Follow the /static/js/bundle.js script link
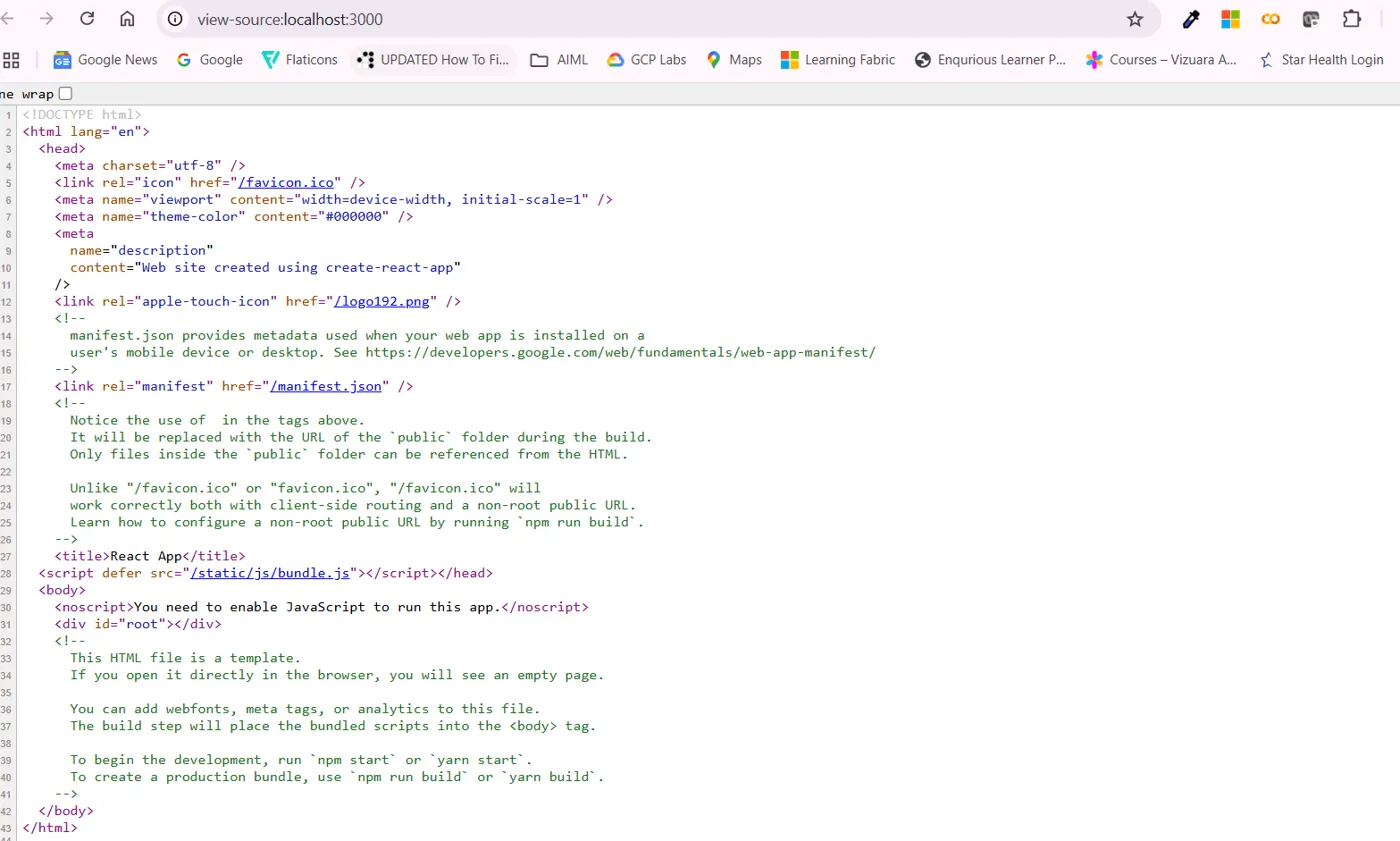This screenshot has width=1400, height=841. tap(270, 573)
